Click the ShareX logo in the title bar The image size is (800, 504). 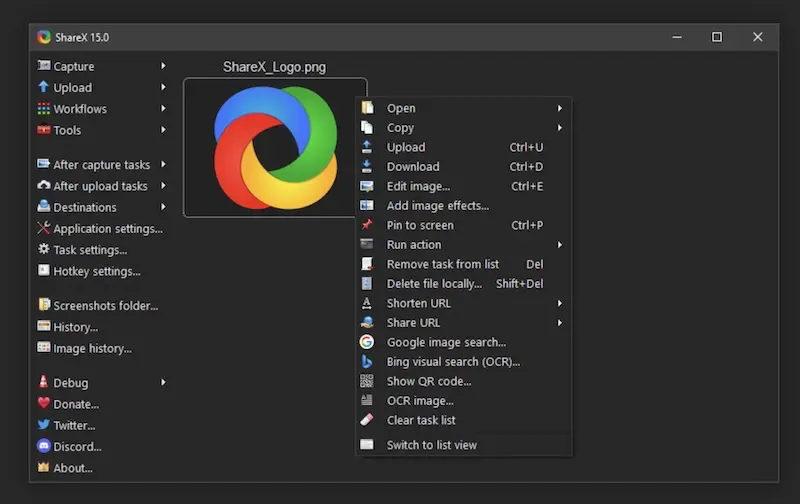tap(44, 37)
